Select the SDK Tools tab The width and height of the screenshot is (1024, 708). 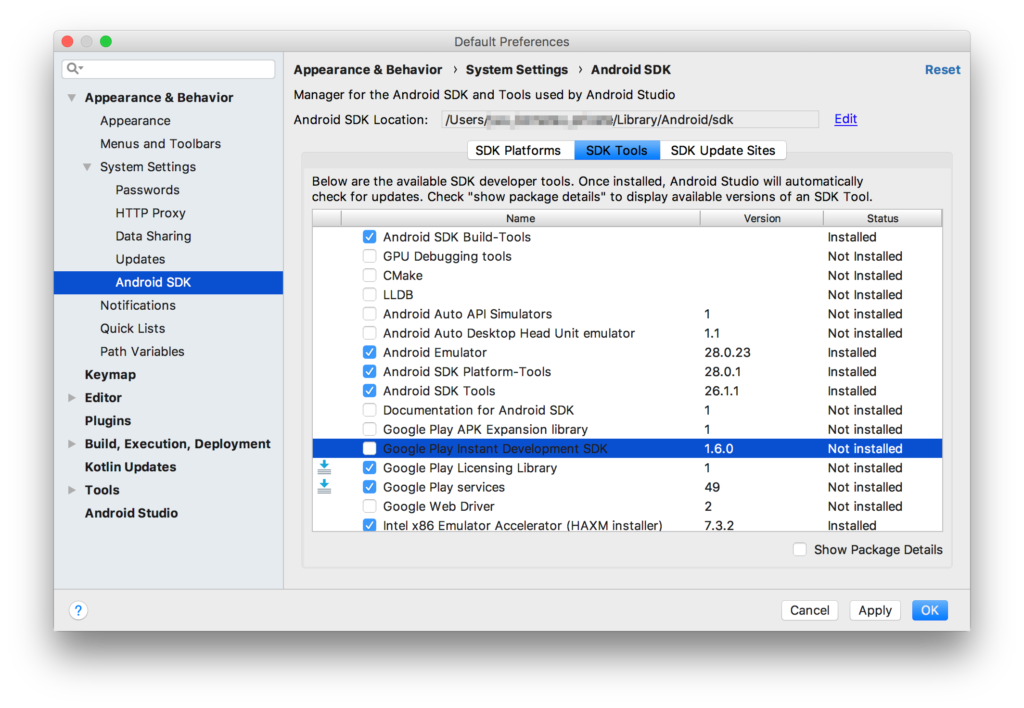pos(616,150)
